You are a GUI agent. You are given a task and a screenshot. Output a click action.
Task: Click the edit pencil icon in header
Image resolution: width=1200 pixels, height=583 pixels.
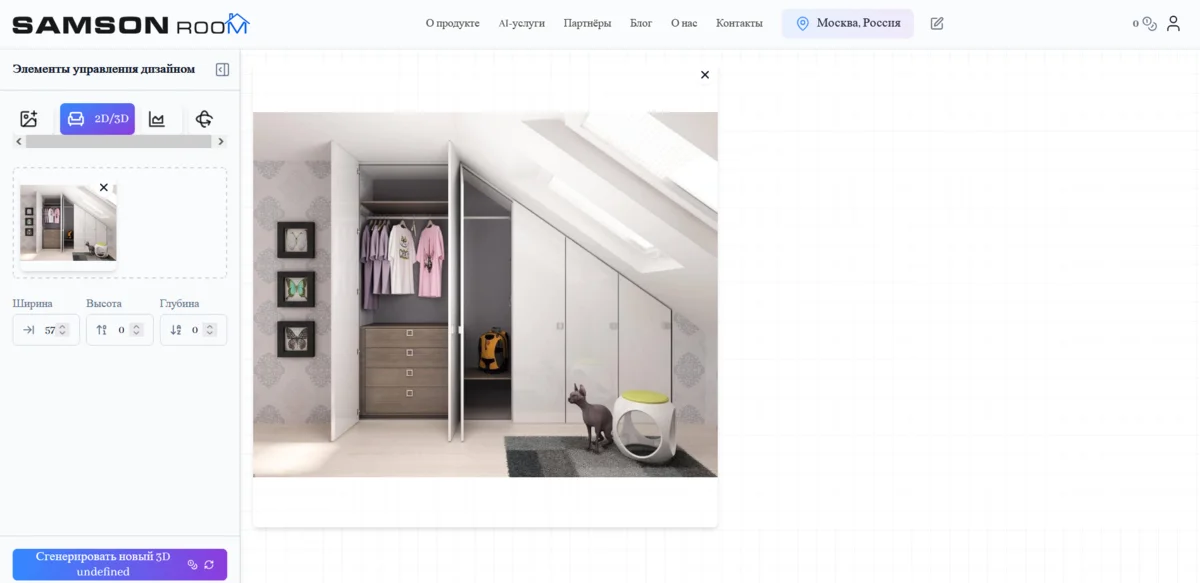point(937,23)
